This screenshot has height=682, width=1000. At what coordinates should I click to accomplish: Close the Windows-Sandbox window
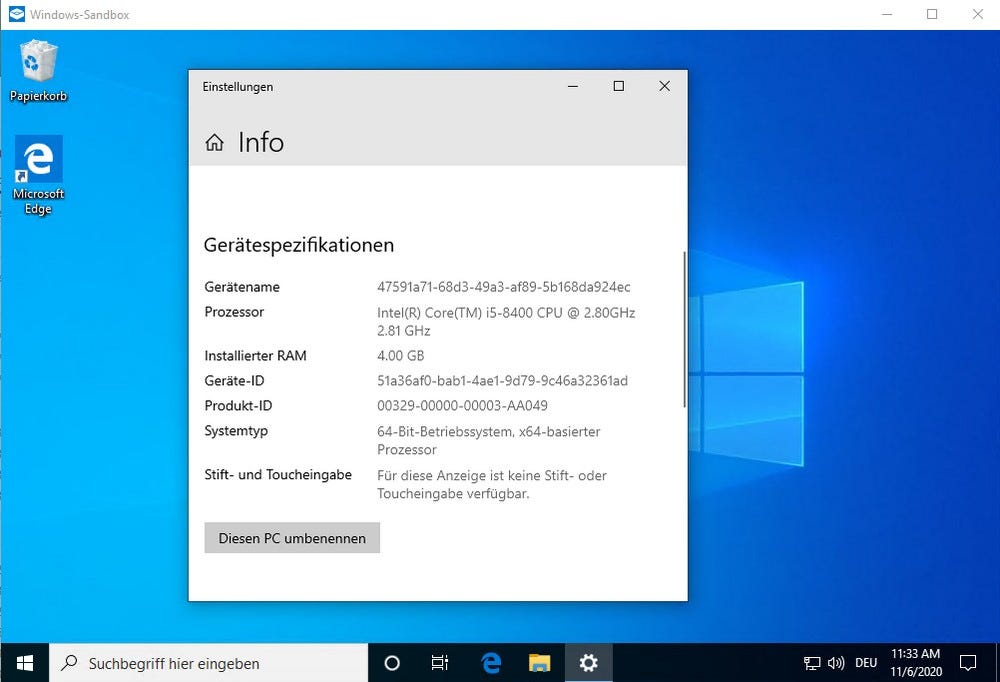[x=978, y=14]
